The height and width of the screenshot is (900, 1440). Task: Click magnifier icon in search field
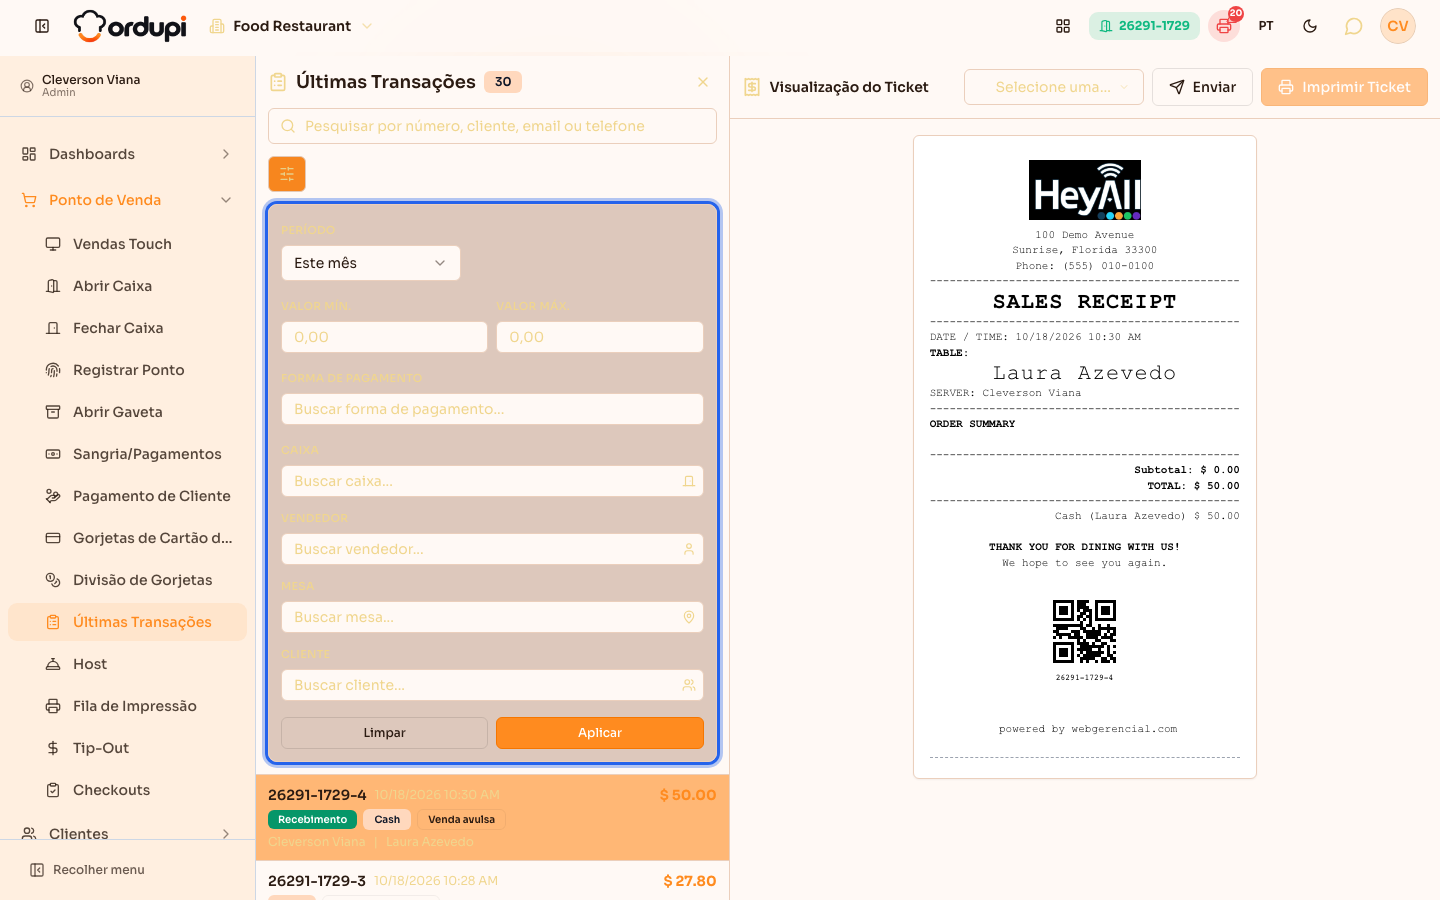point(288,126)
